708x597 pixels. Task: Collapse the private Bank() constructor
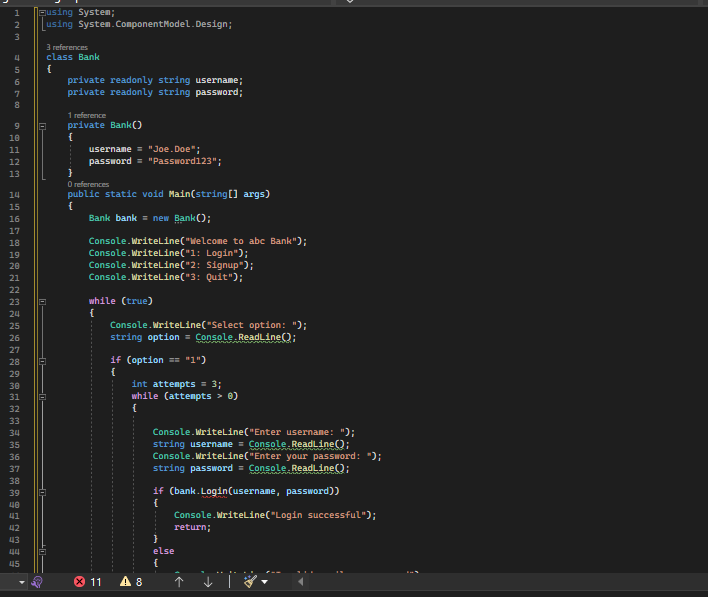tap(42, 126)
